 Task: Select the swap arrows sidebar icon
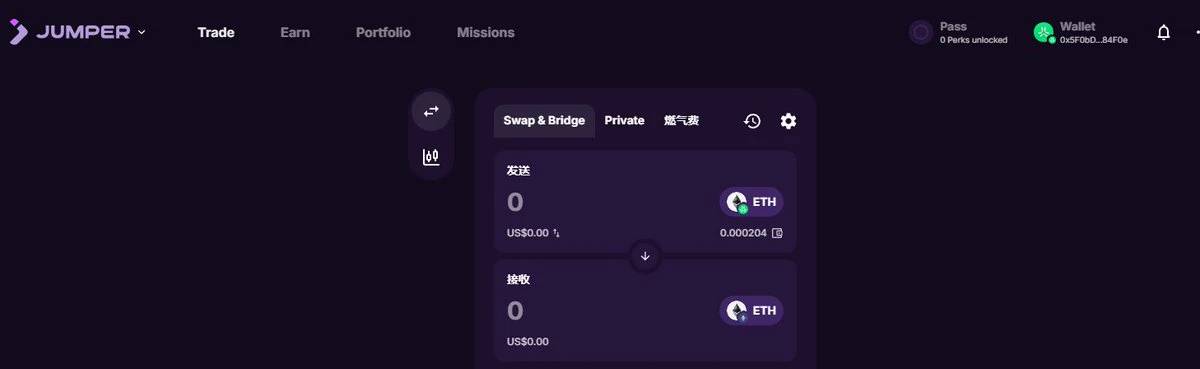point(431,111)
